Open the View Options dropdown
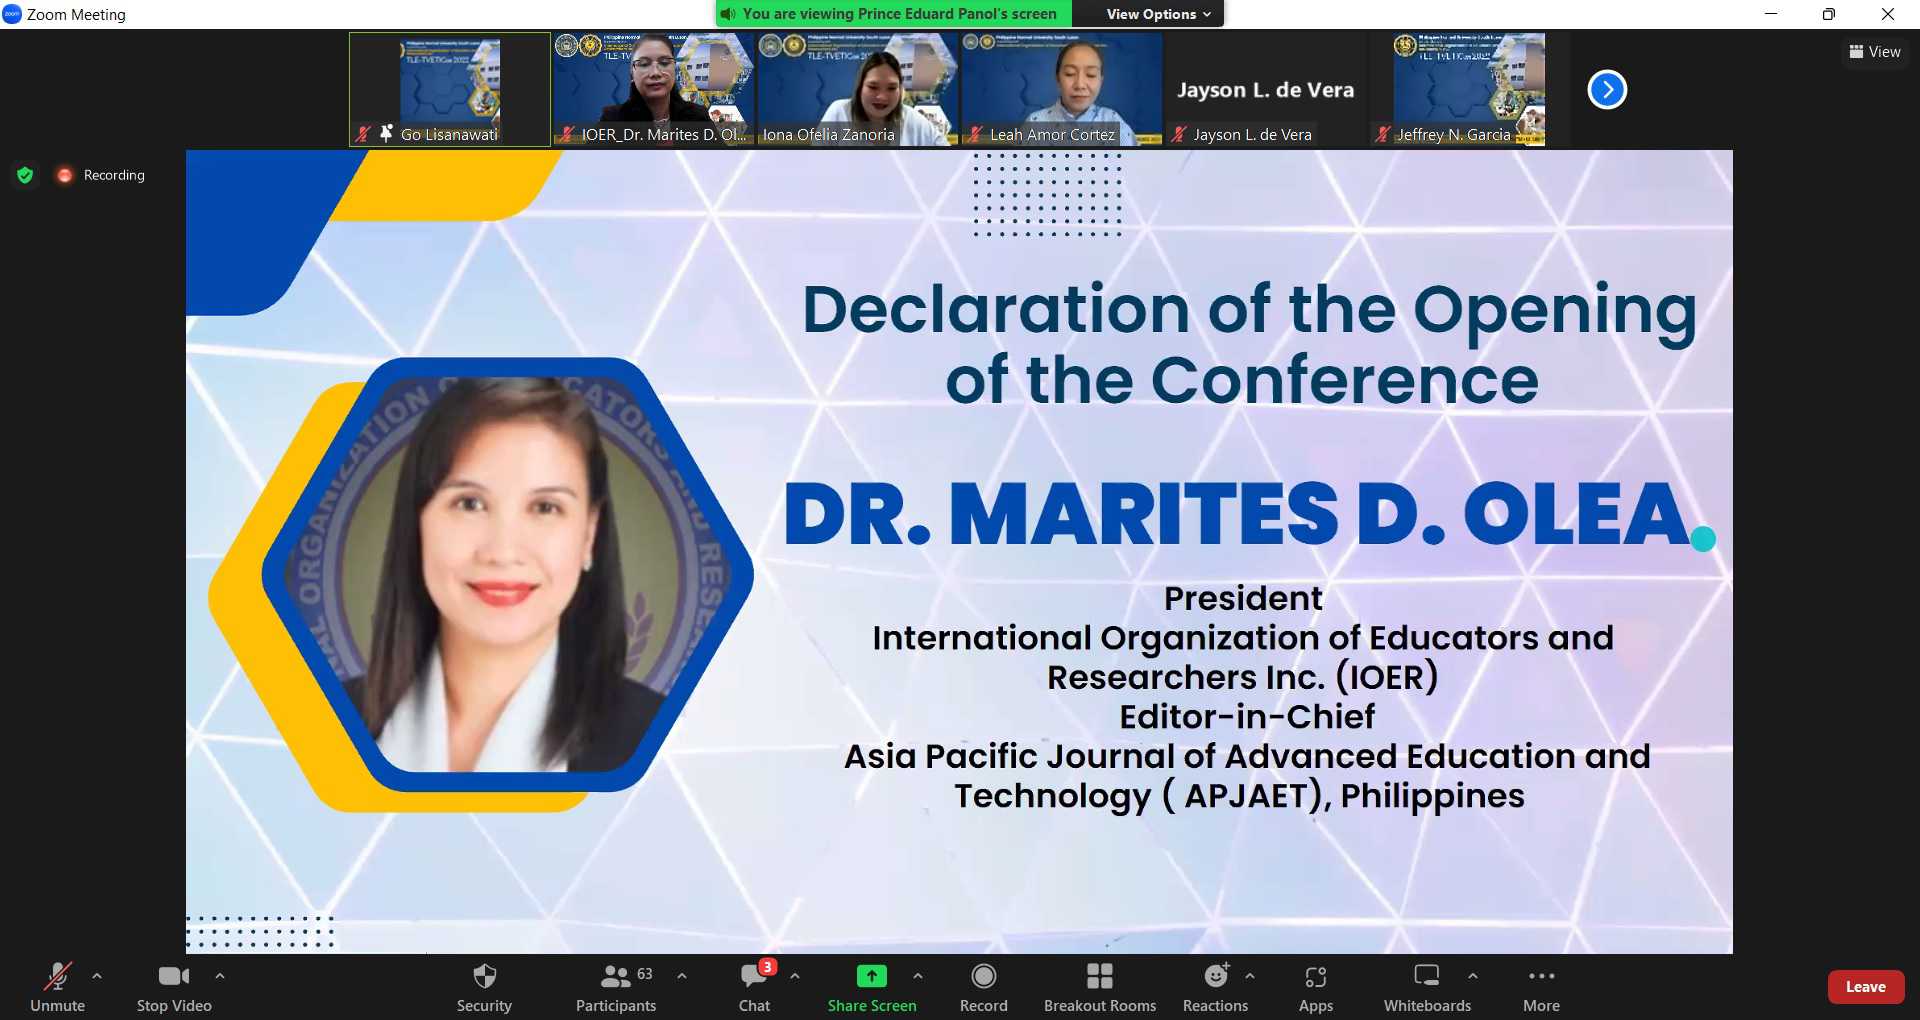This screenshot has height=1020, width=1920. [x=1148, y=13]
